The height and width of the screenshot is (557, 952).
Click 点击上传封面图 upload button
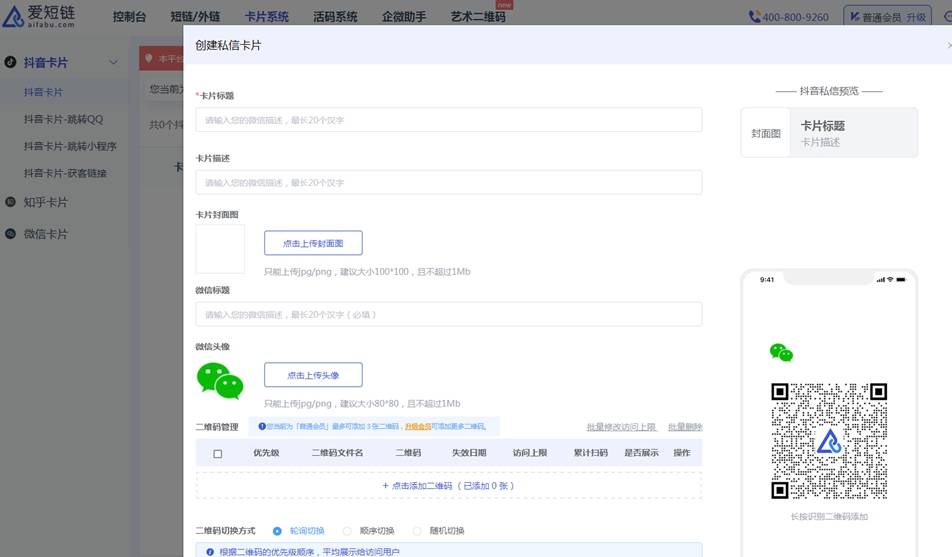coord(313,243)
